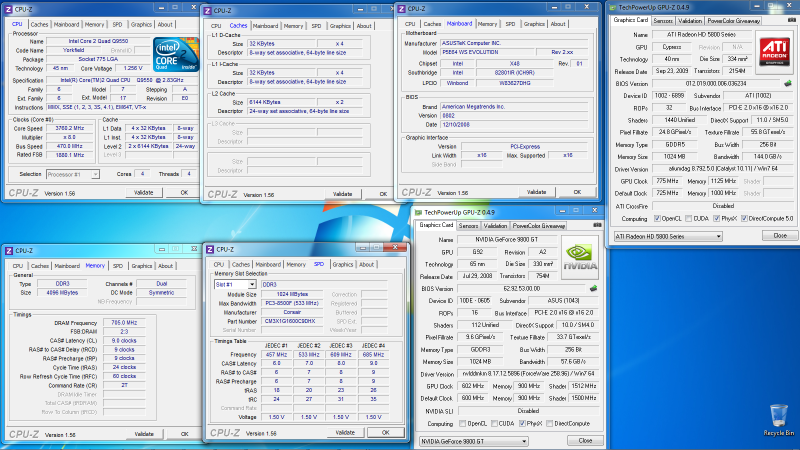The height and width of the screenshot is (450, 800).
Task: Toggle PhysX checkbox in NVIDIA GPU-Z
Action: tap(522, 423)
